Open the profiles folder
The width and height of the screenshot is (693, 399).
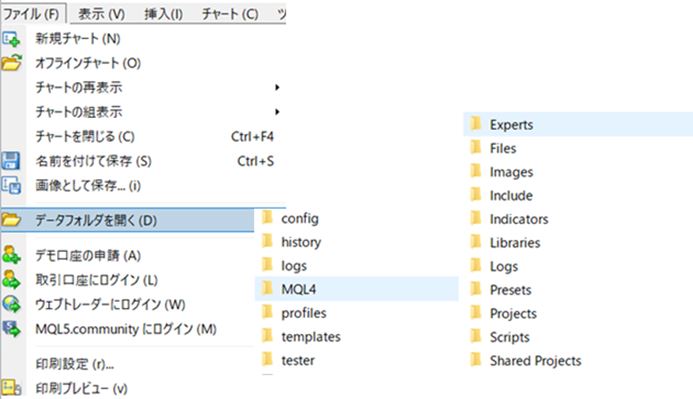304,313
